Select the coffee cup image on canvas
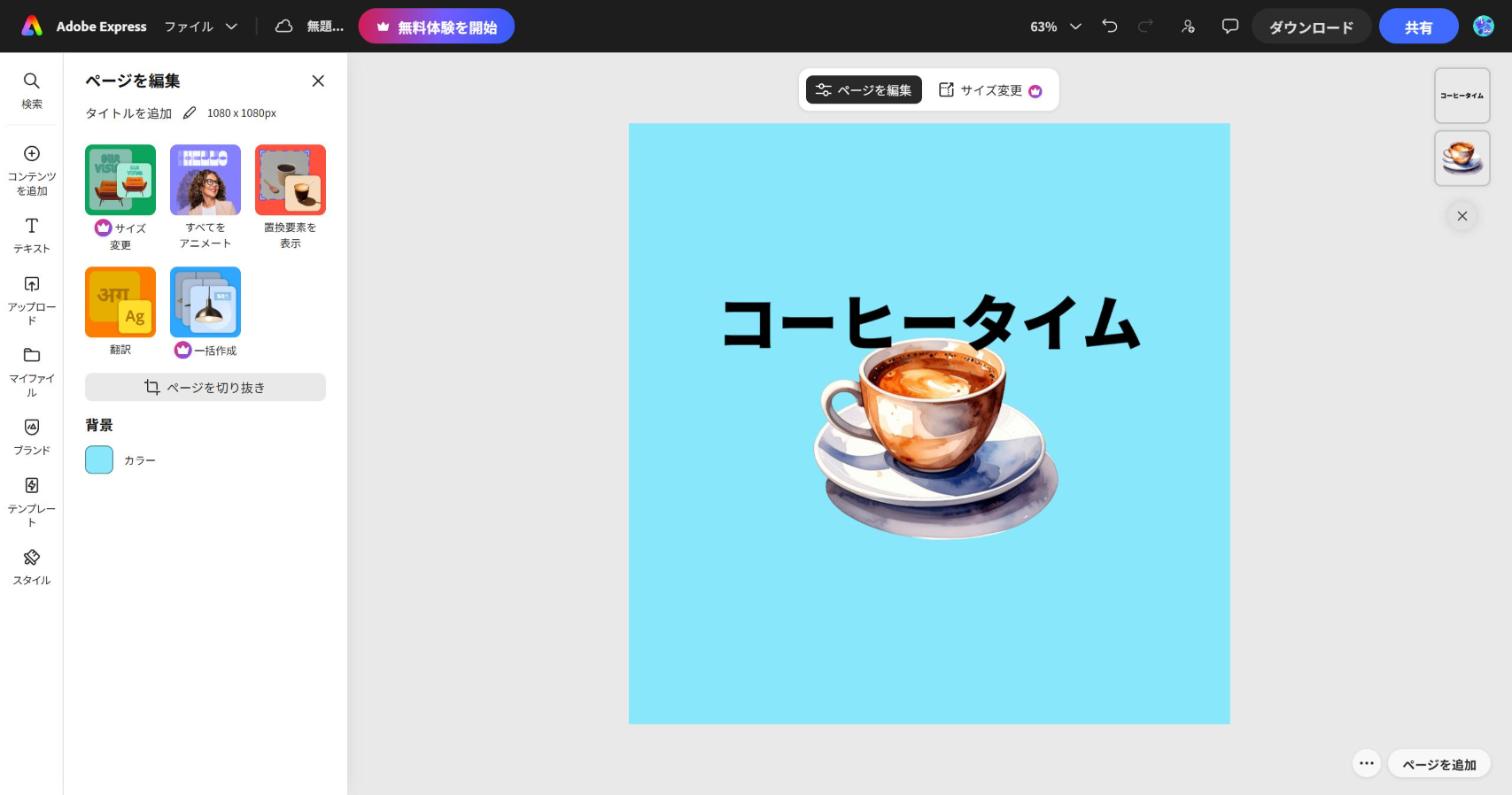Viewport: 1512px width, 795px height. [936, 440]
